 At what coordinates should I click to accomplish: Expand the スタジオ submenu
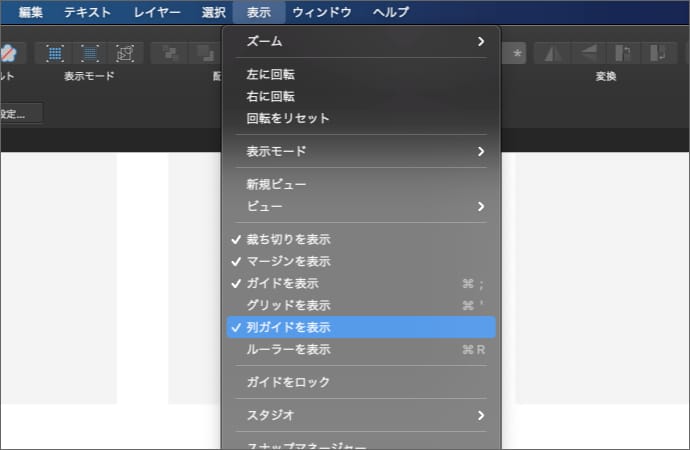(360, 415)
